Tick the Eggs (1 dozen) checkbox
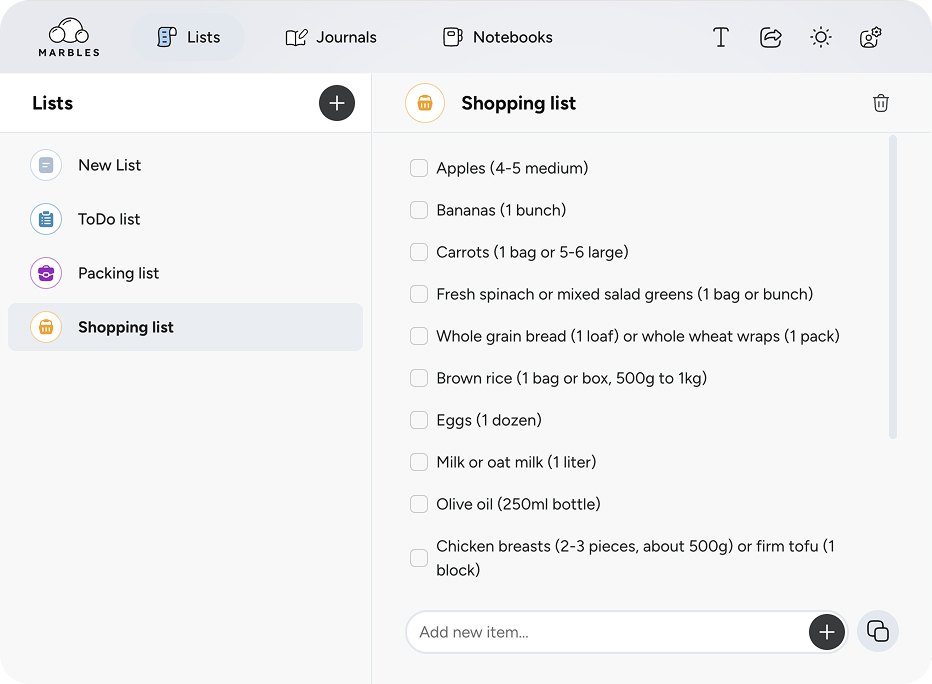The width and height of the screenshot is (932, 684). 419,420
